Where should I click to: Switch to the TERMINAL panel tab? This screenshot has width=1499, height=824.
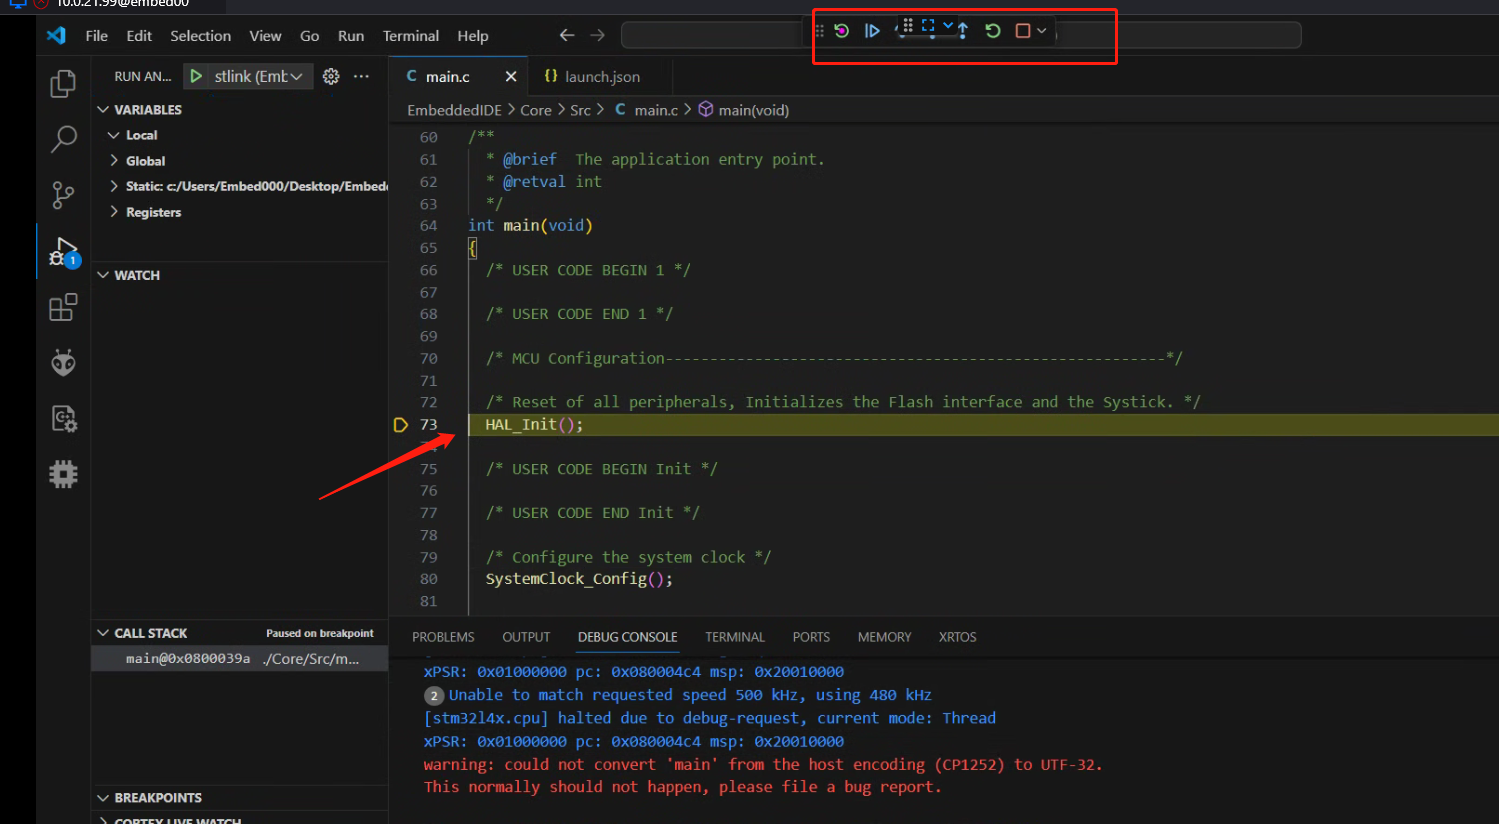pyautogui.click(x=735, y=637)
